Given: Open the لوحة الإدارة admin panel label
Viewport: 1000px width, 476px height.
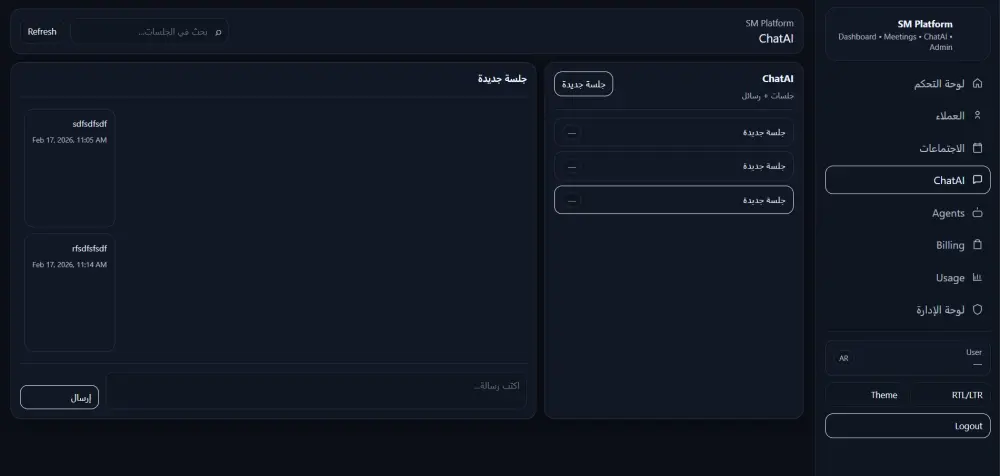Looking at the screenshot, I should 941,310.
